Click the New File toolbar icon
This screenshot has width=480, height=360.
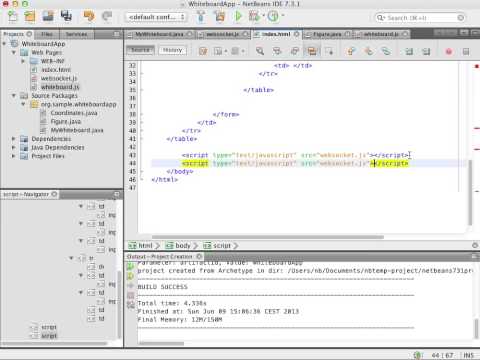[13, 16]
